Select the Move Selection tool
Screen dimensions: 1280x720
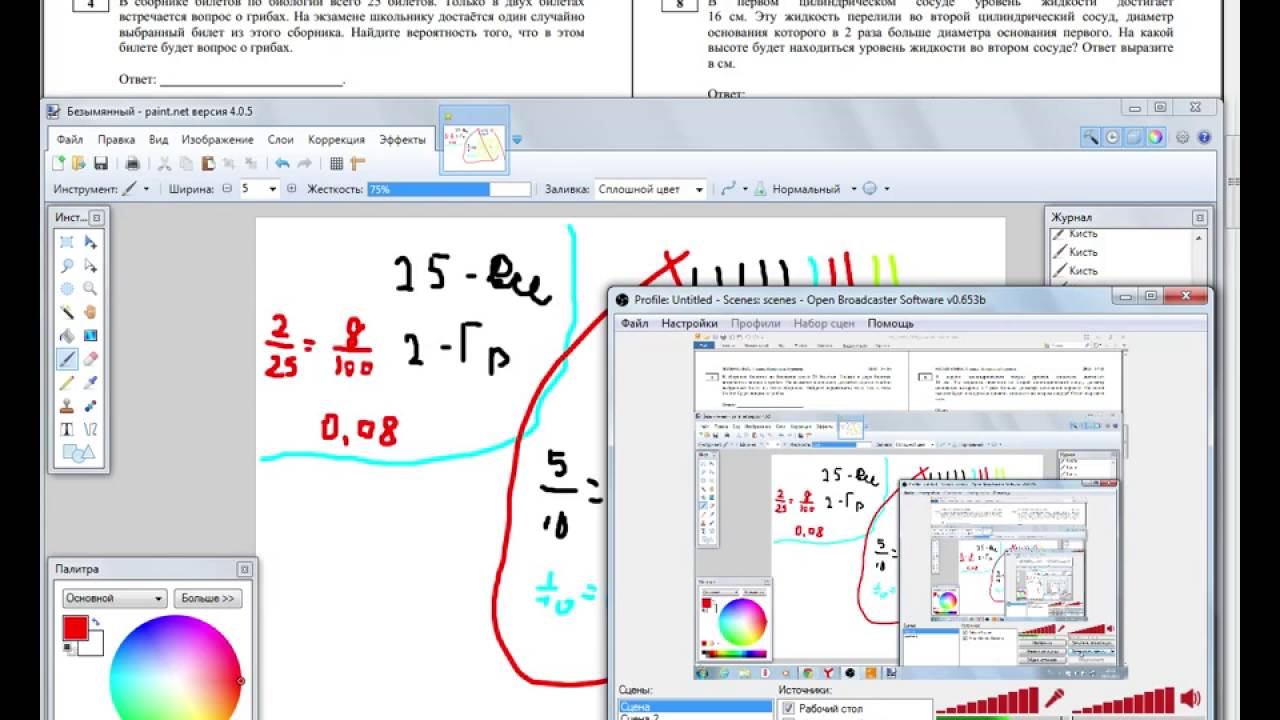91,265
